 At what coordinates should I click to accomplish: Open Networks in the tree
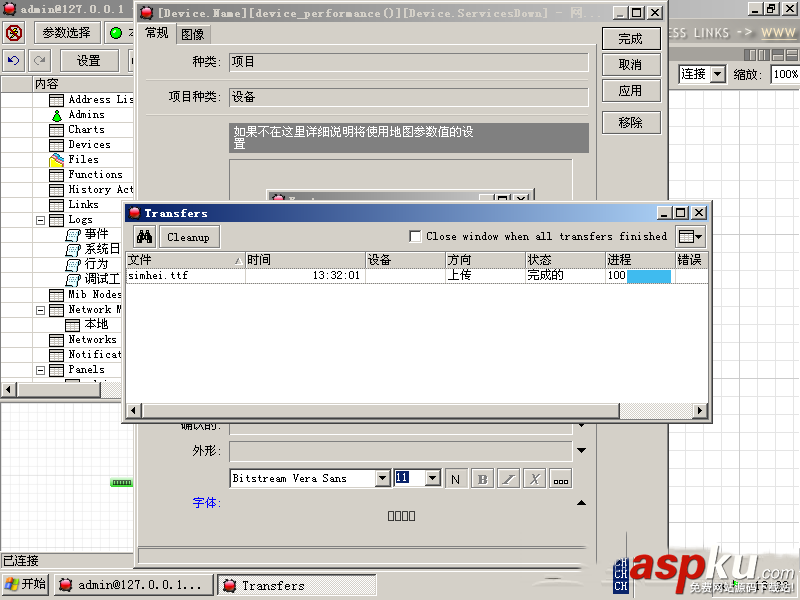(x=83, y=340)
